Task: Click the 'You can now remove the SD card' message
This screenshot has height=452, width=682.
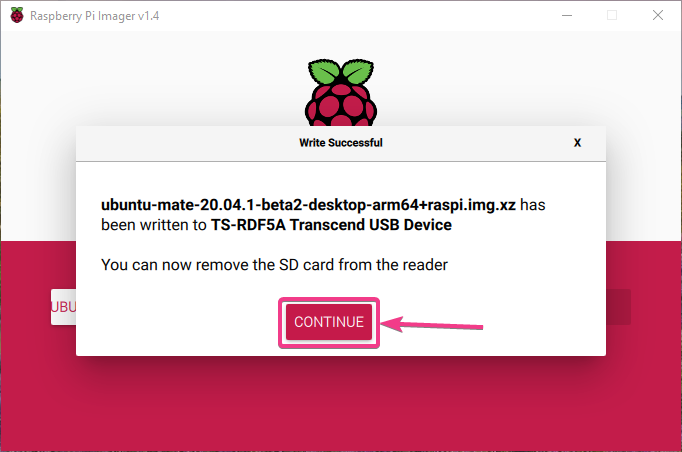Action: click(x=274, y=265)
